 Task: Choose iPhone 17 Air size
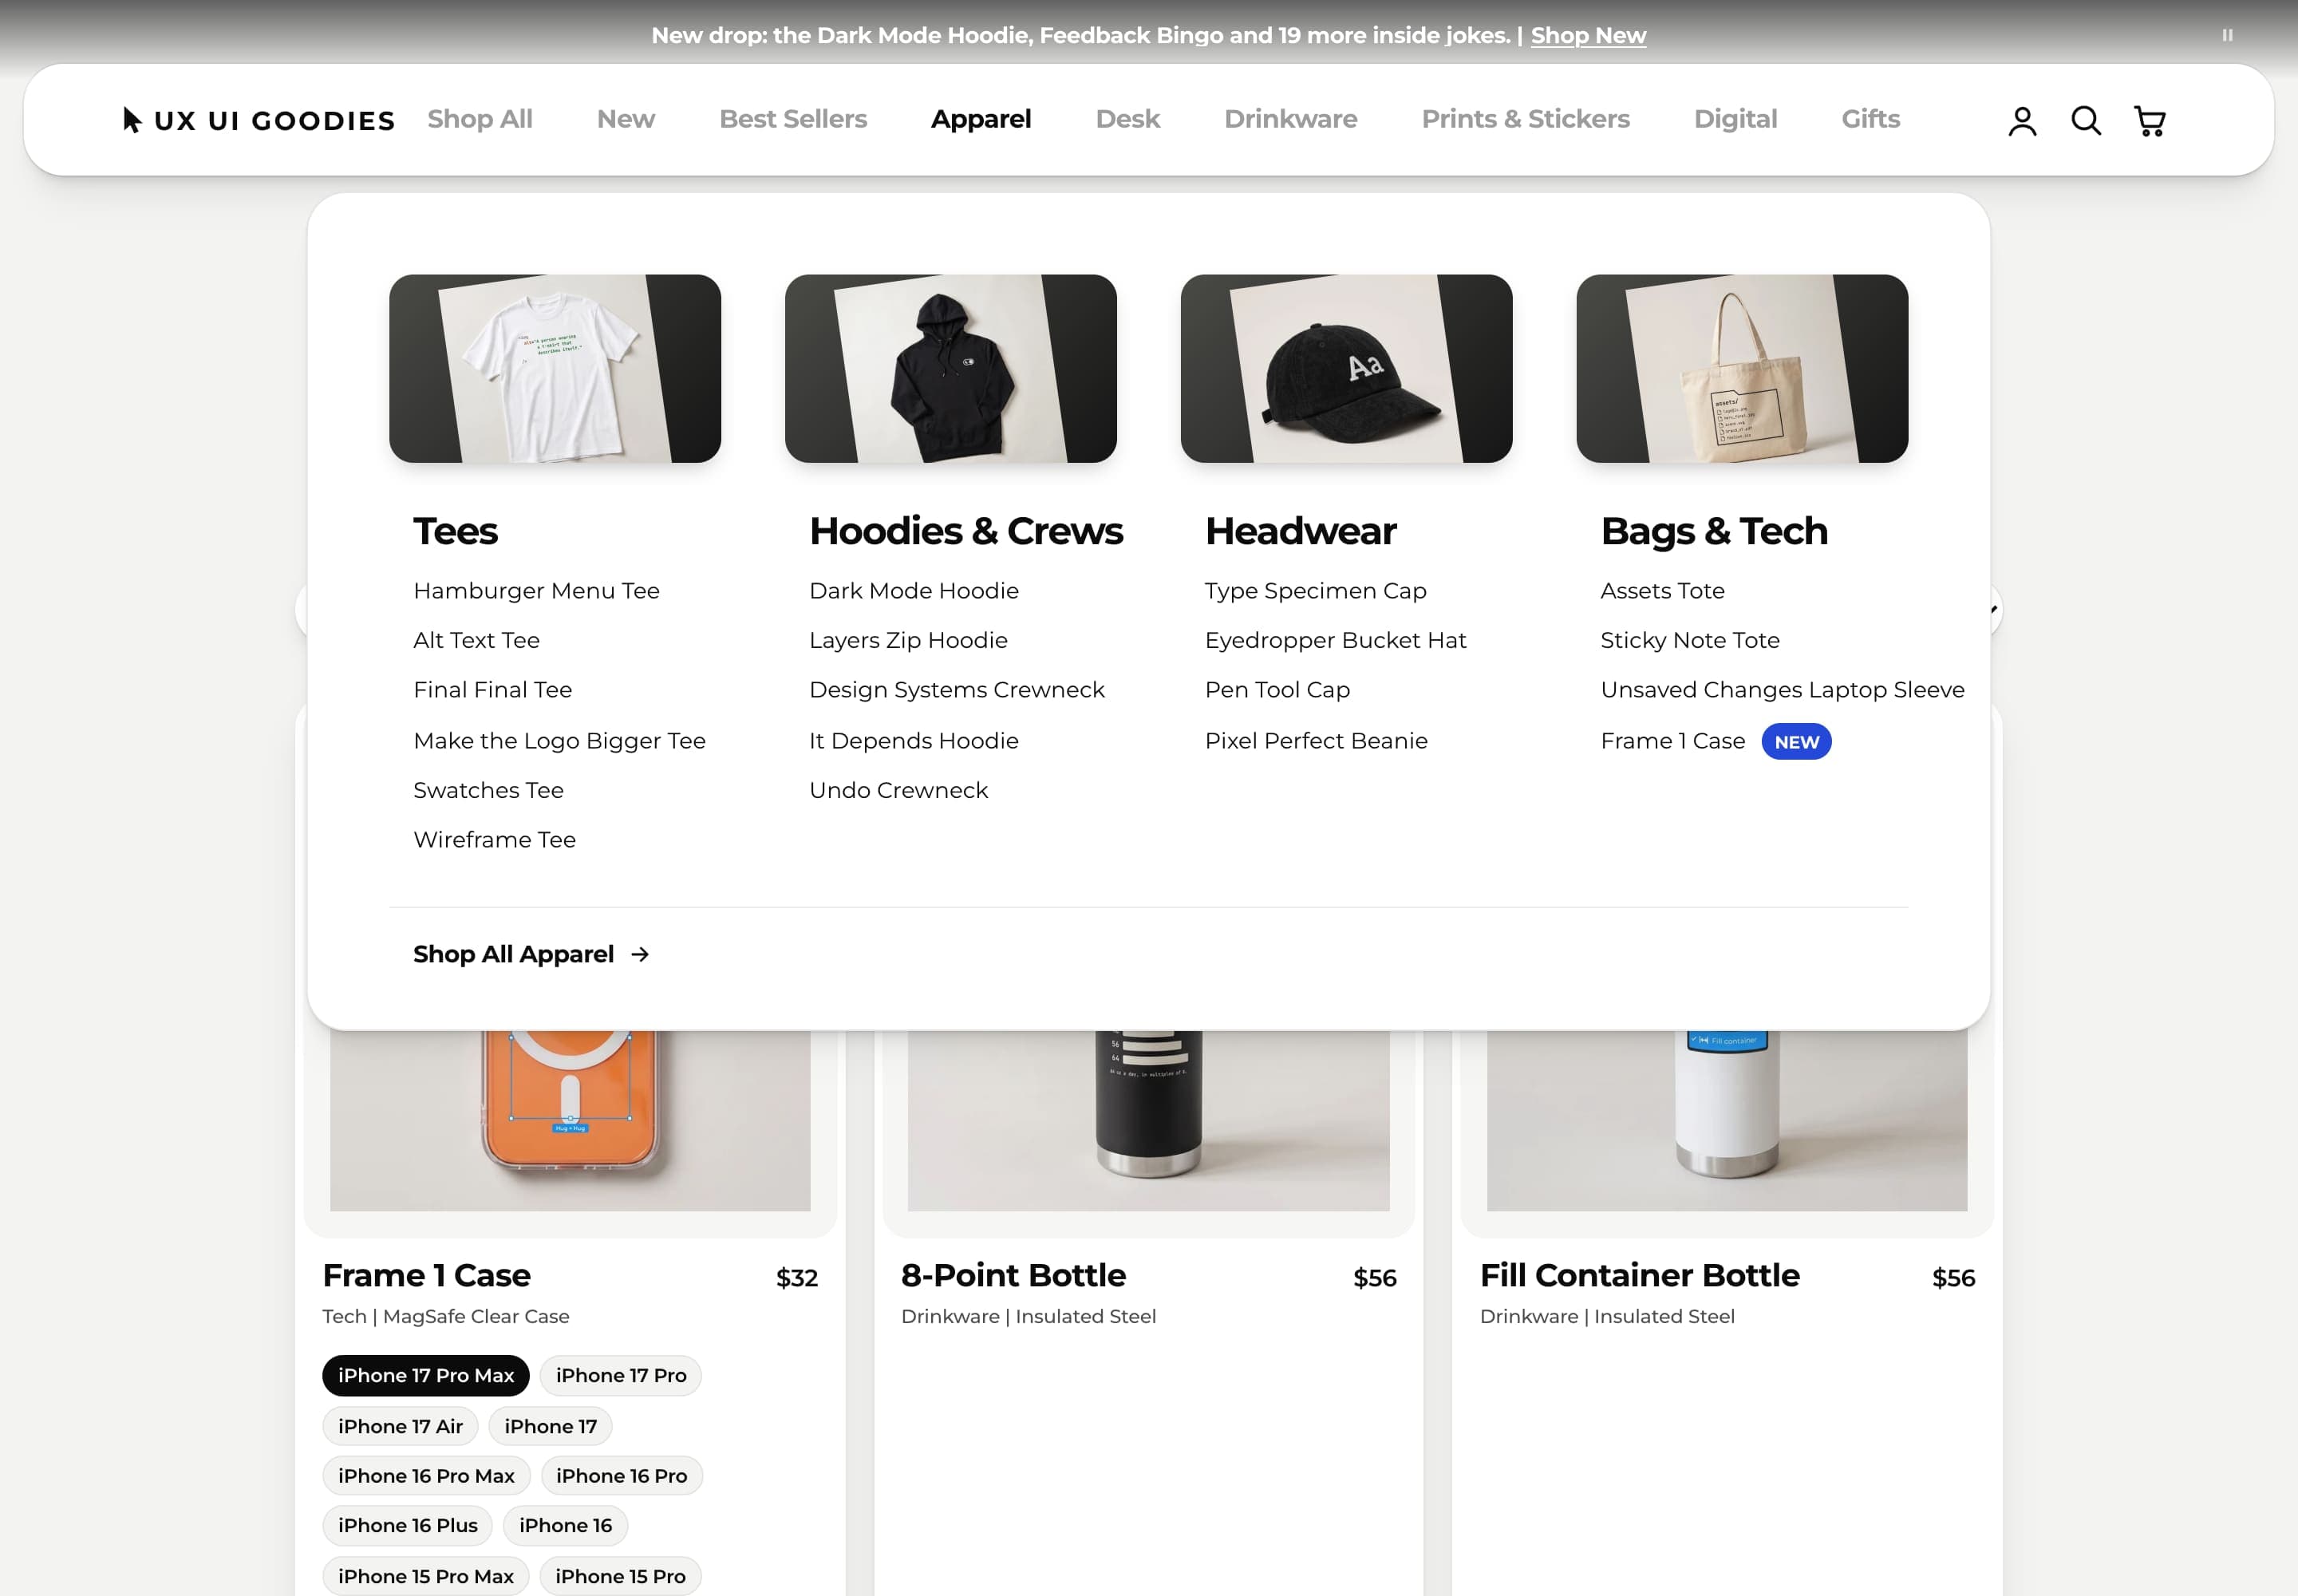pyautogui.click(x=400, y=1426)
